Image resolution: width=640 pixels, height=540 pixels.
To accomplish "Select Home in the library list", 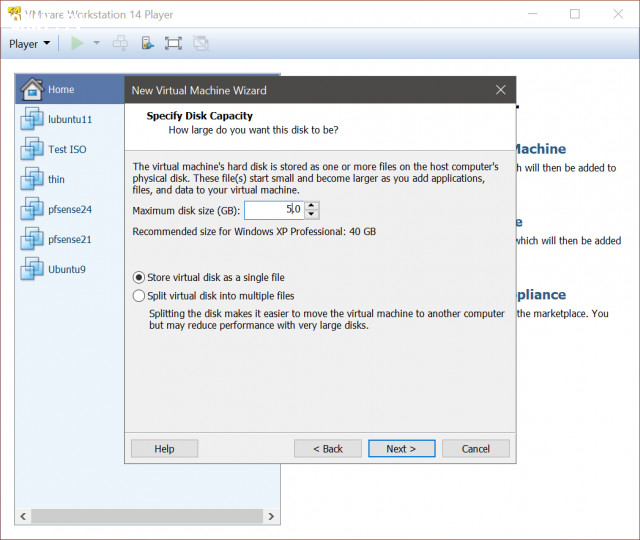I will tap(69, 89).
